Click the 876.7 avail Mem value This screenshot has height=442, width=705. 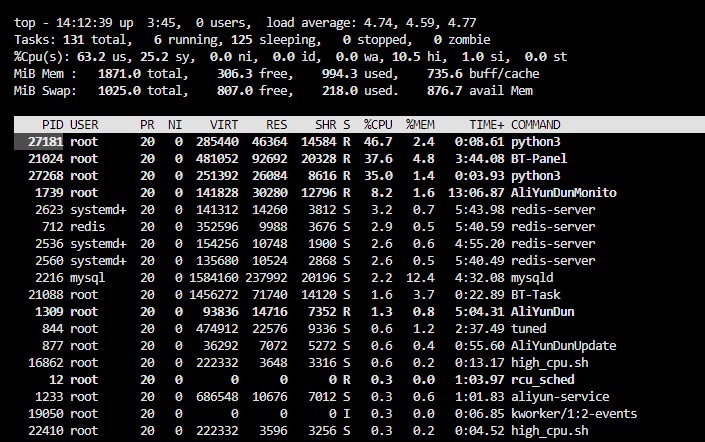[x=444, y=91]
